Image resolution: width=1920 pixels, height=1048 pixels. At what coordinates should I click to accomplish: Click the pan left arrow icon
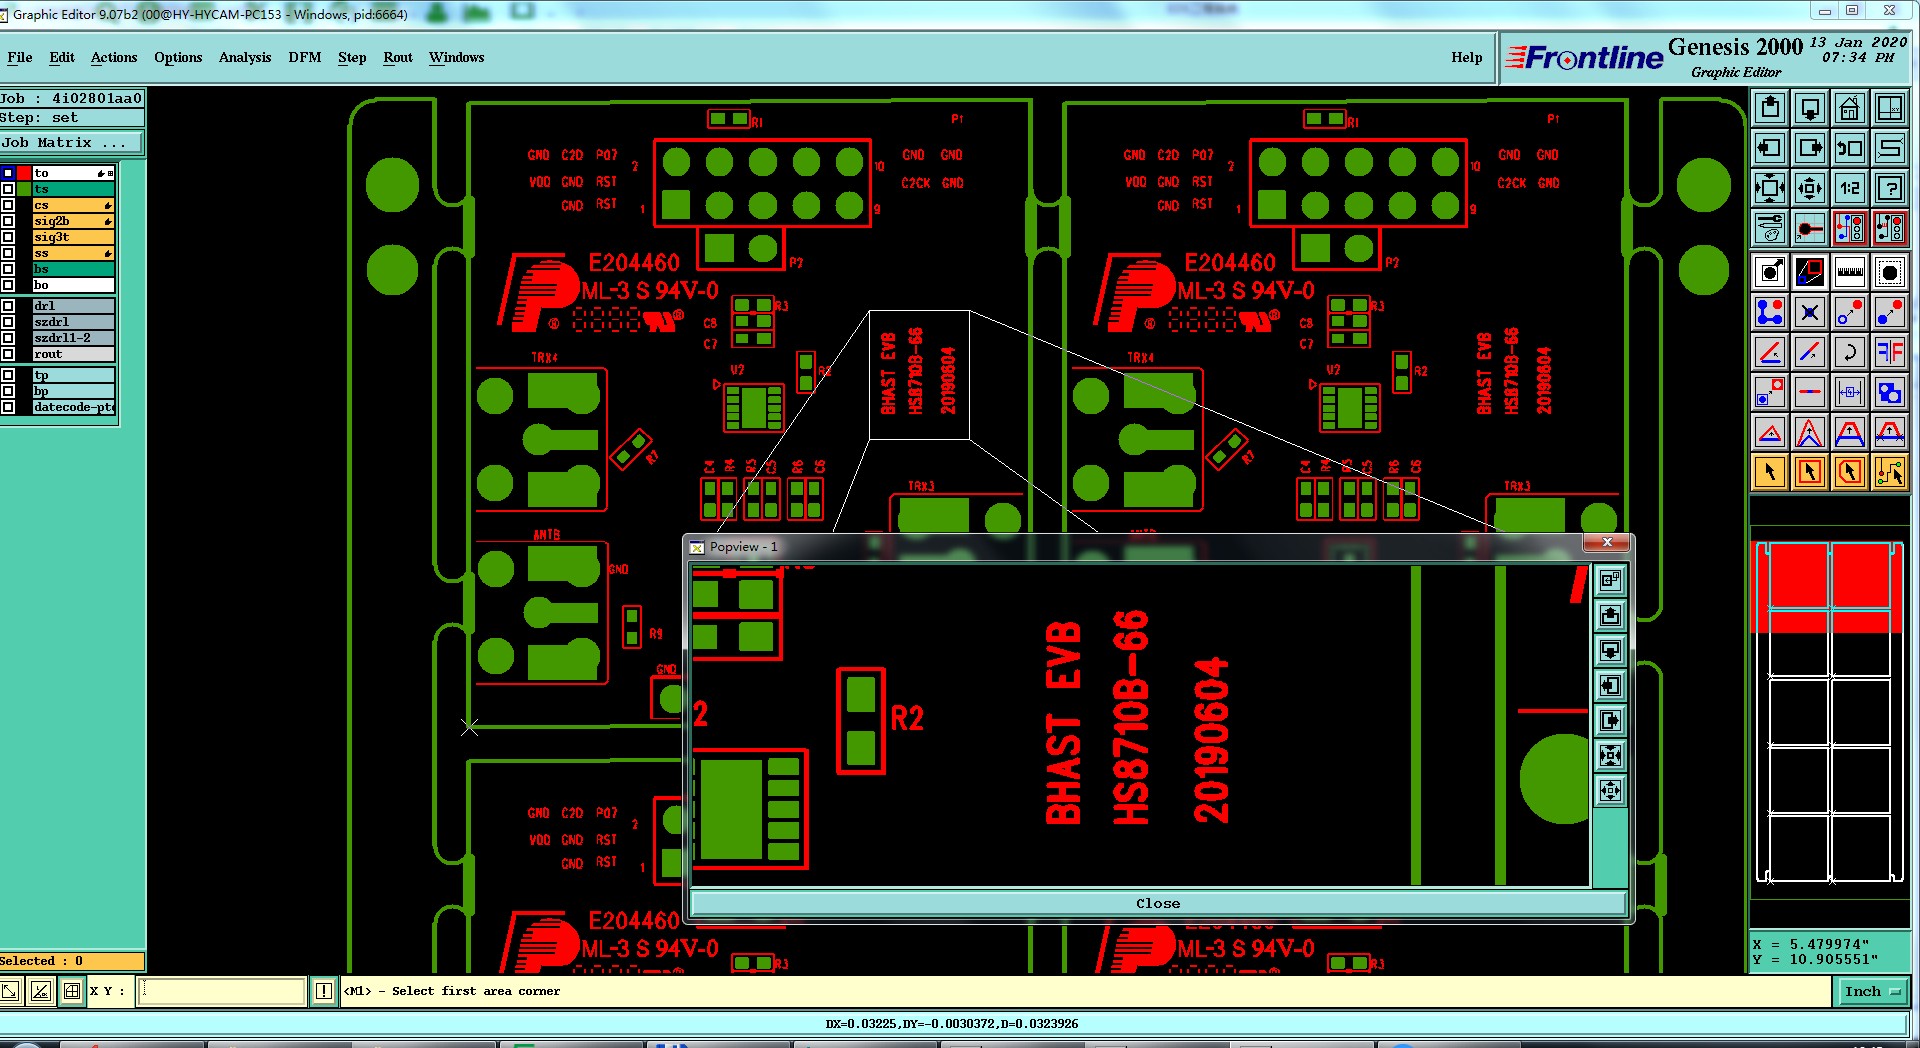coord(1770,148)
